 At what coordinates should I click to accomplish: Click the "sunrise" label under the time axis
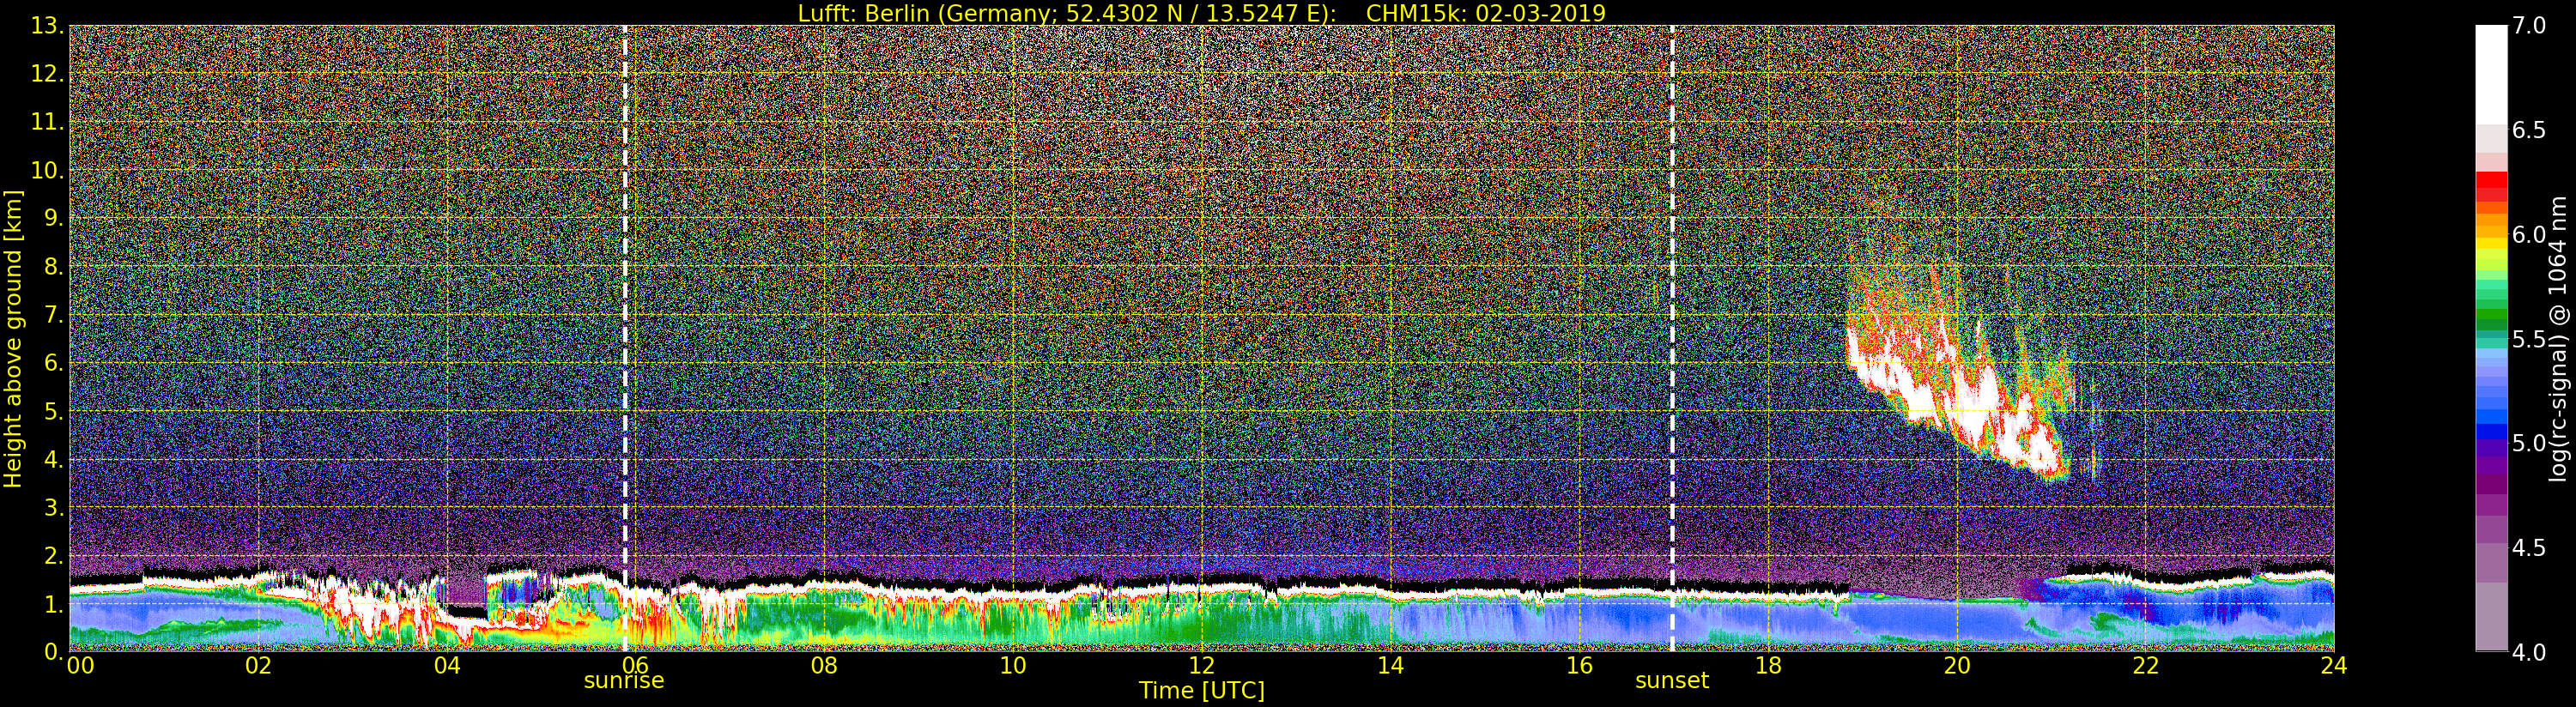pos(624,681)
